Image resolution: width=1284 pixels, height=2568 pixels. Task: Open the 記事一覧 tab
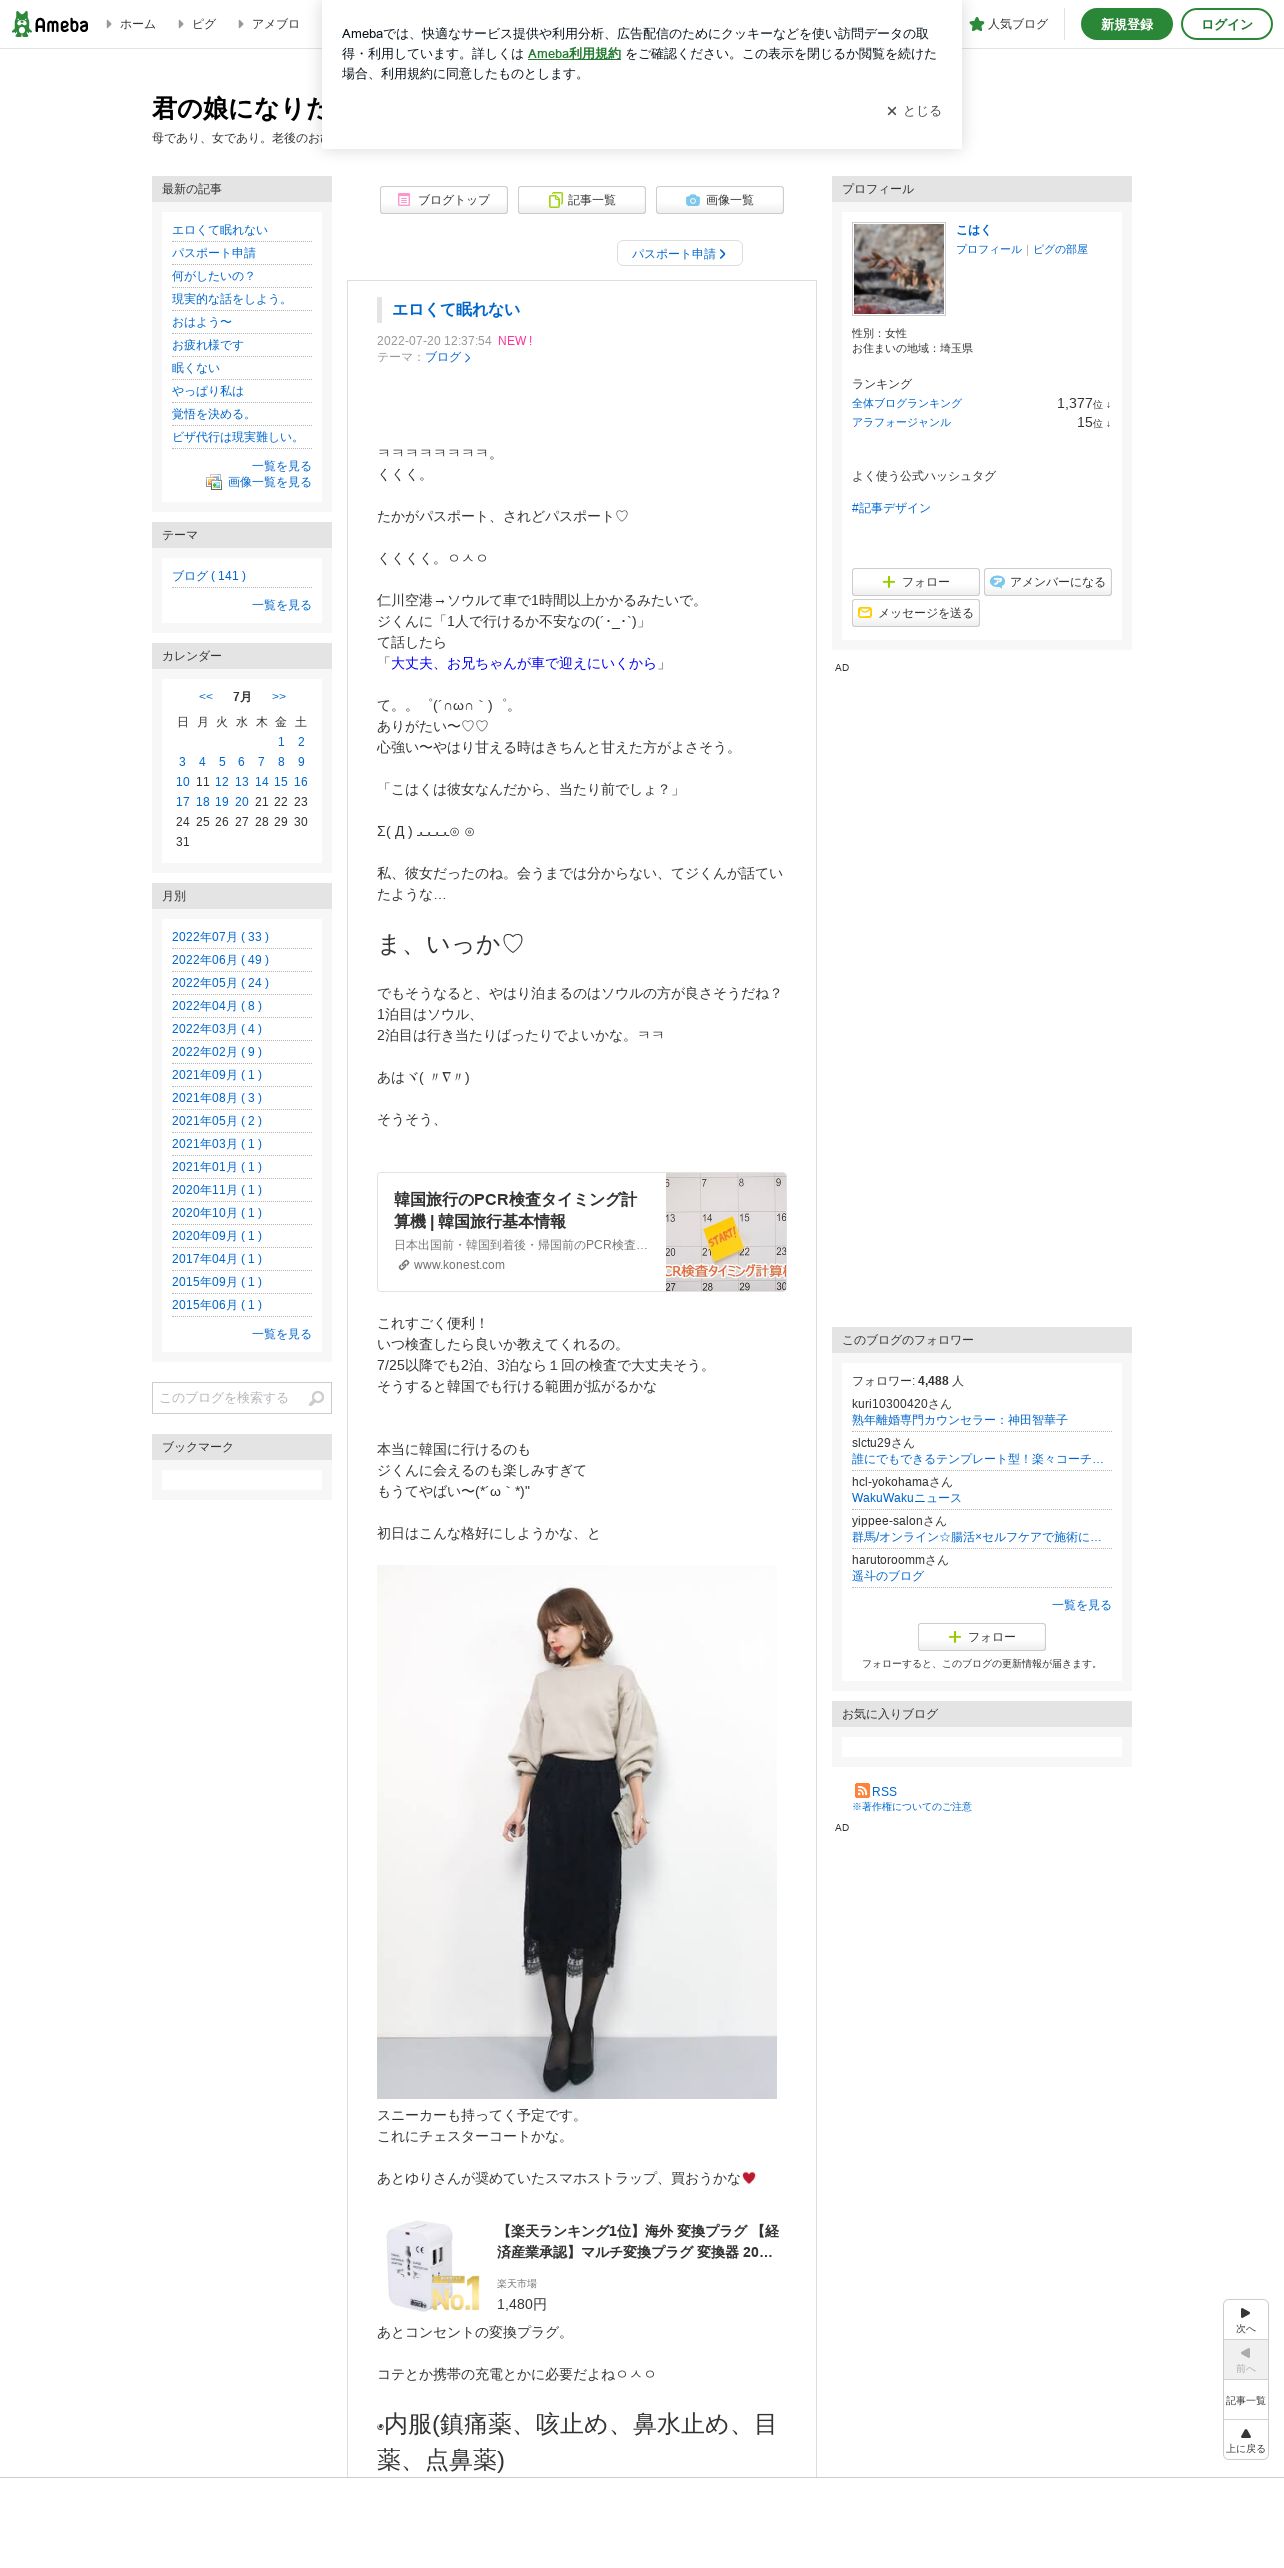[x=582, y=200]
